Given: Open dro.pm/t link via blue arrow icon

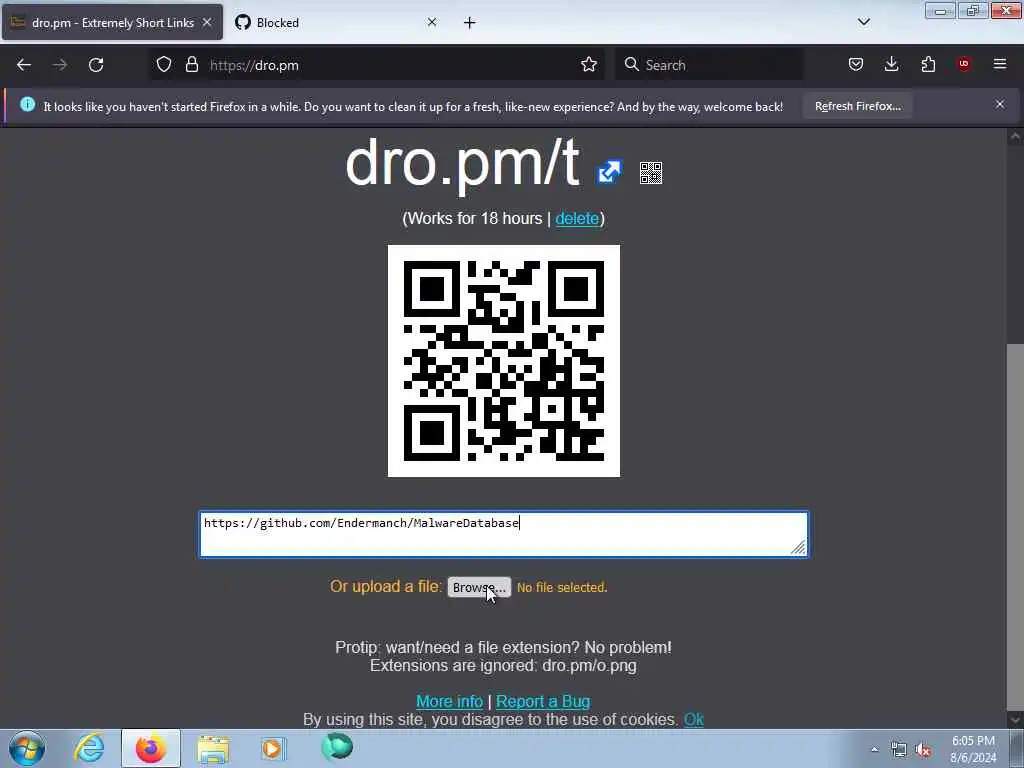Looking at the screenshot, I should pyautogui.click(x=609, y=172).
